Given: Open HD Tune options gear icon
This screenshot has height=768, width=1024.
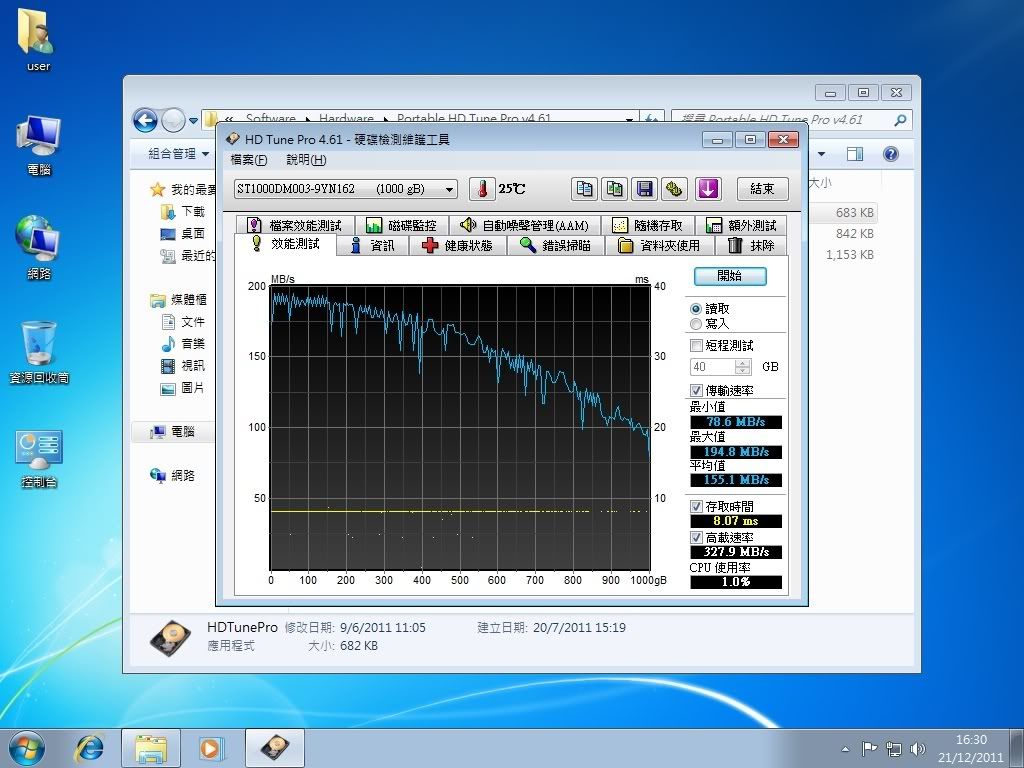Looking at the screenshot, I should (674, 189).
